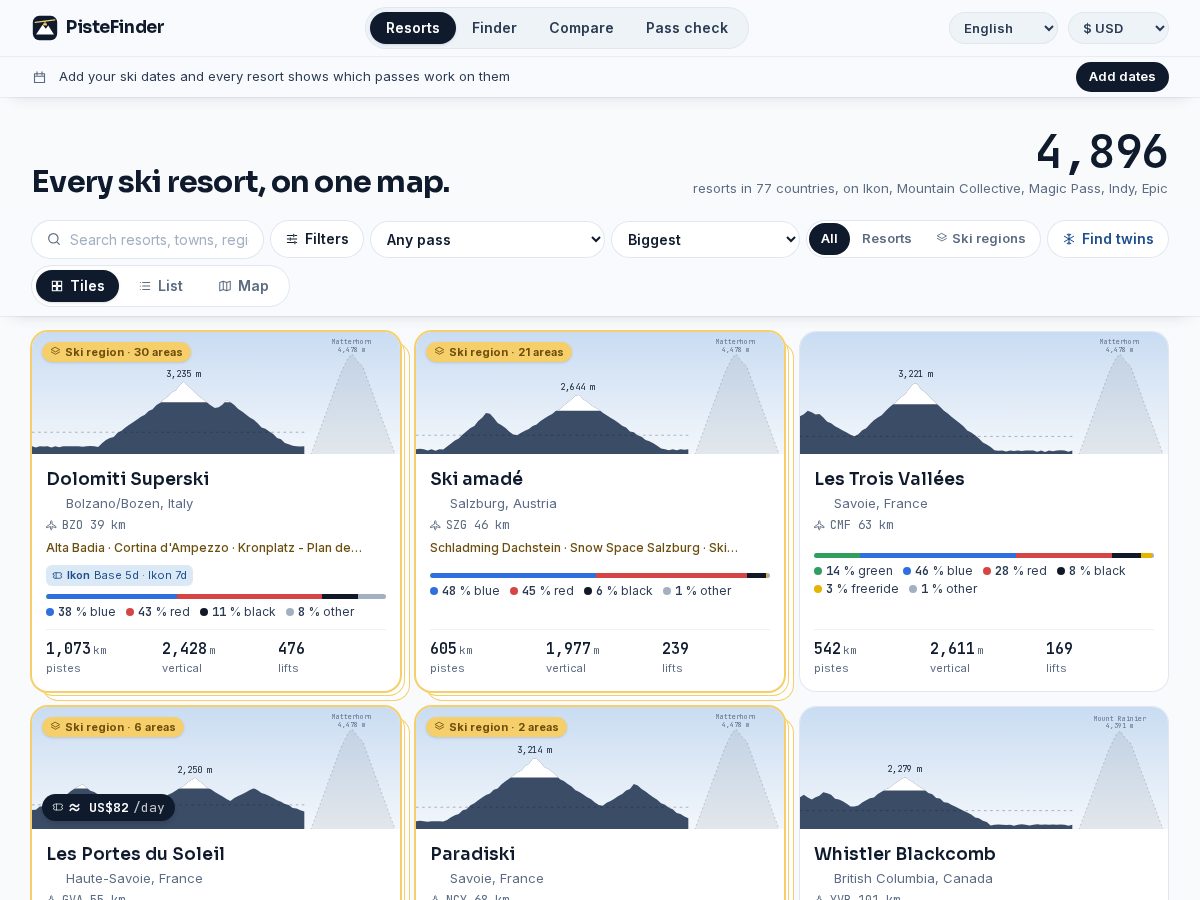Open the Ski amadé resort title
This screenshot has height=900, width=1200.
click(476, 479)
